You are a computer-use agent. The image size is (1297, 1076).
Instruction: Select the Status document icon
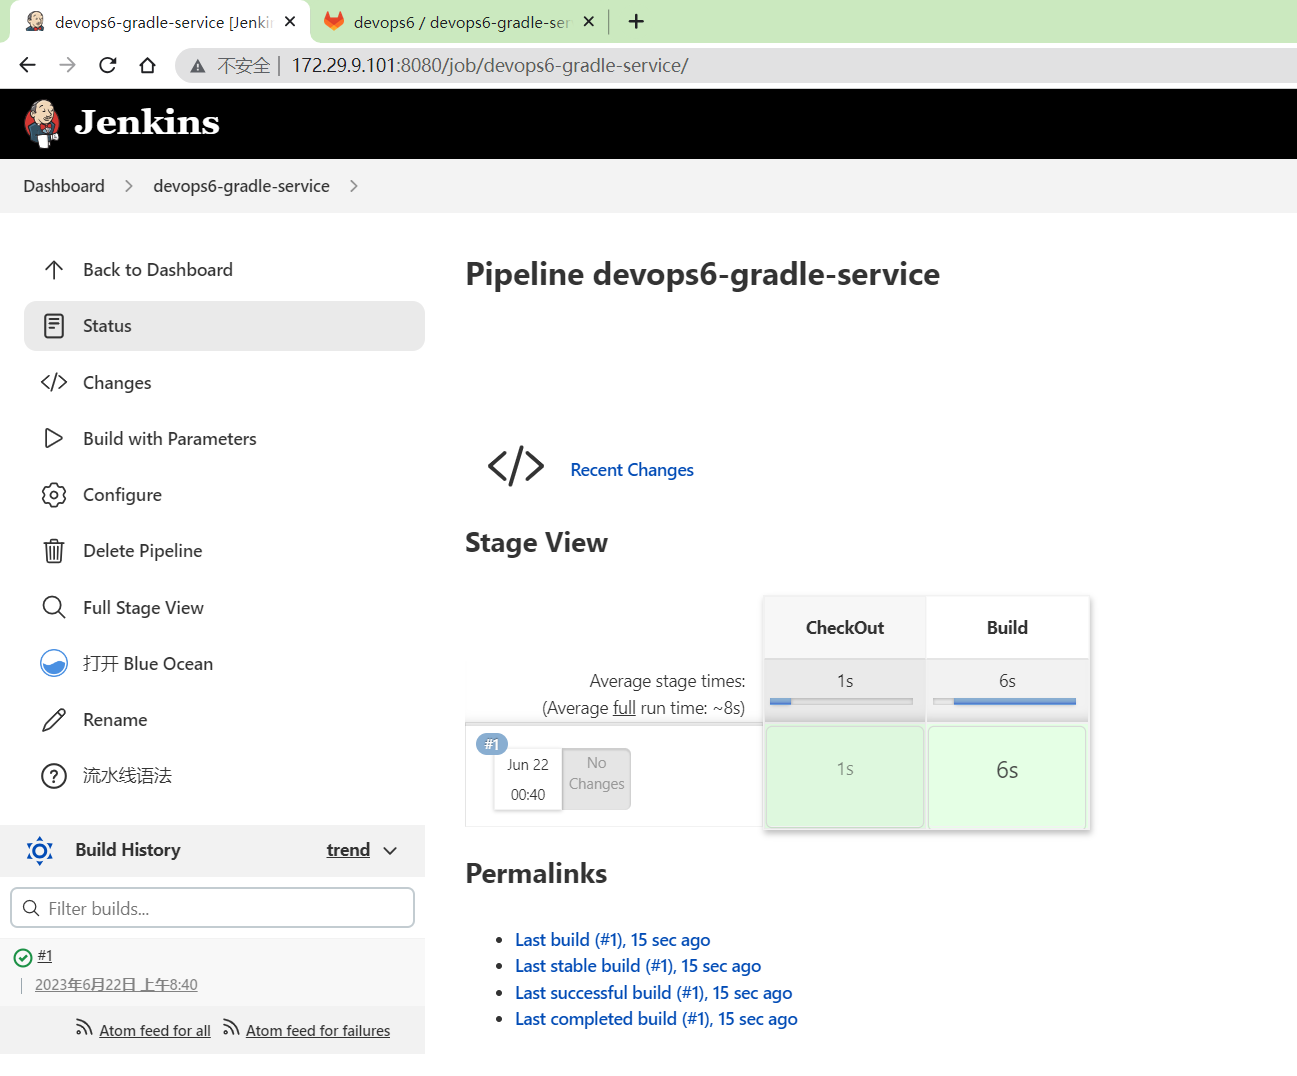(54, 326)
